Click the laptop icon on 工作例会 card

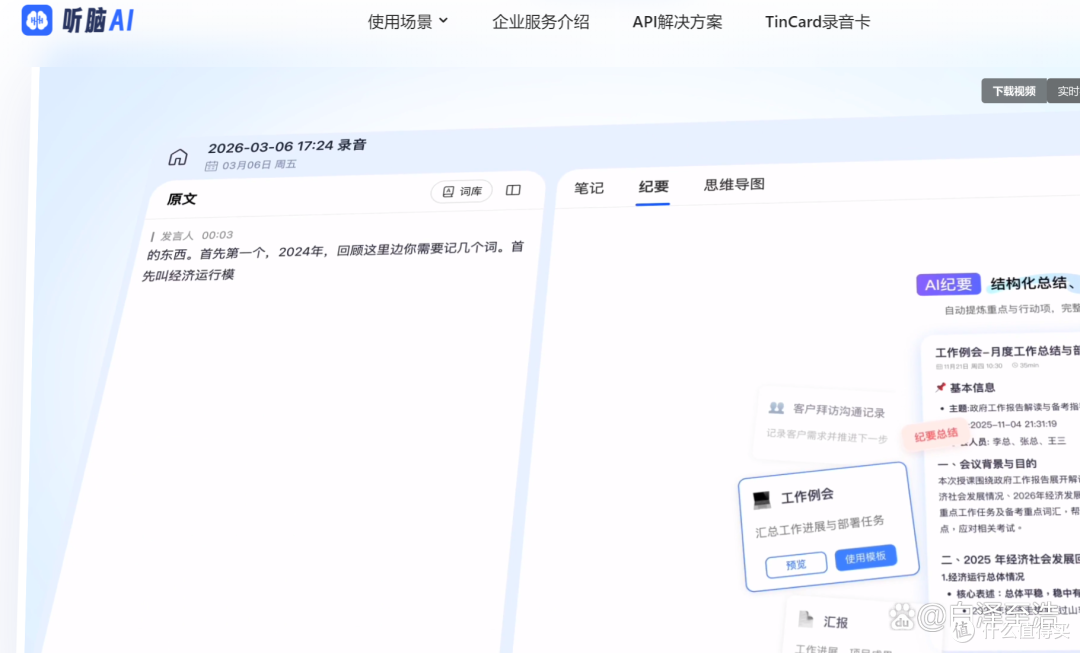coord(762,500)
